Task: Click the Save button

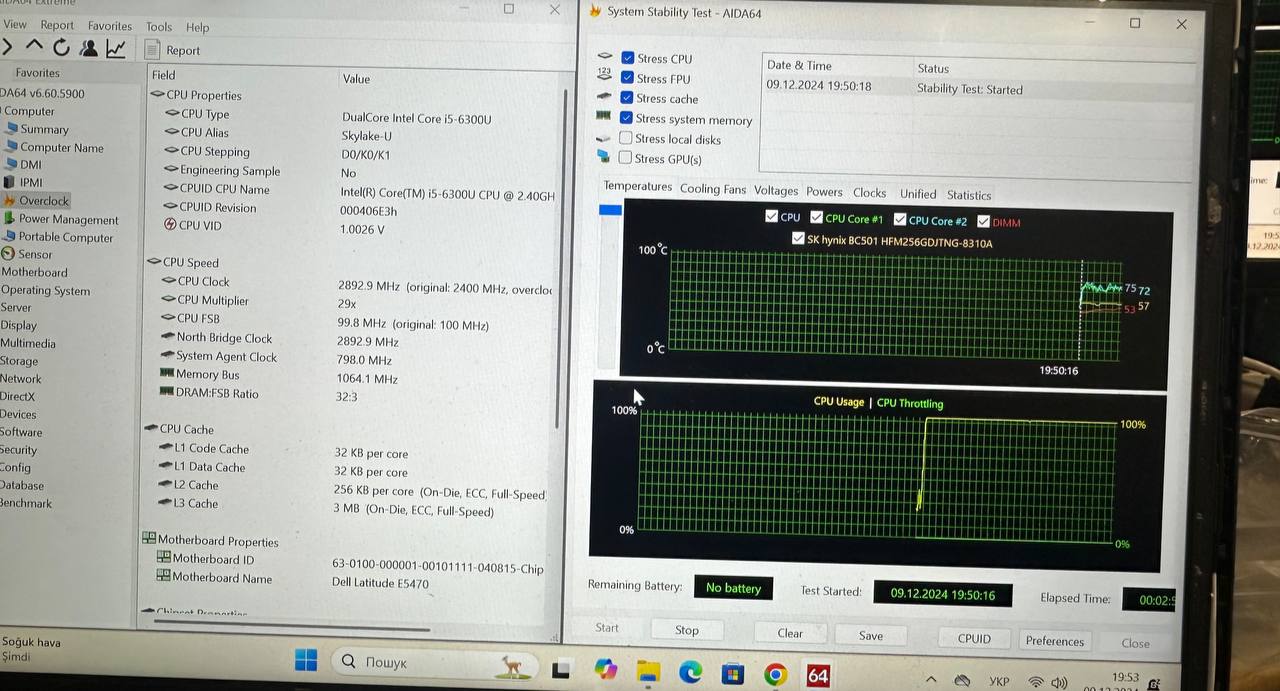Action: pyautogui.click(x=871, y=635)
